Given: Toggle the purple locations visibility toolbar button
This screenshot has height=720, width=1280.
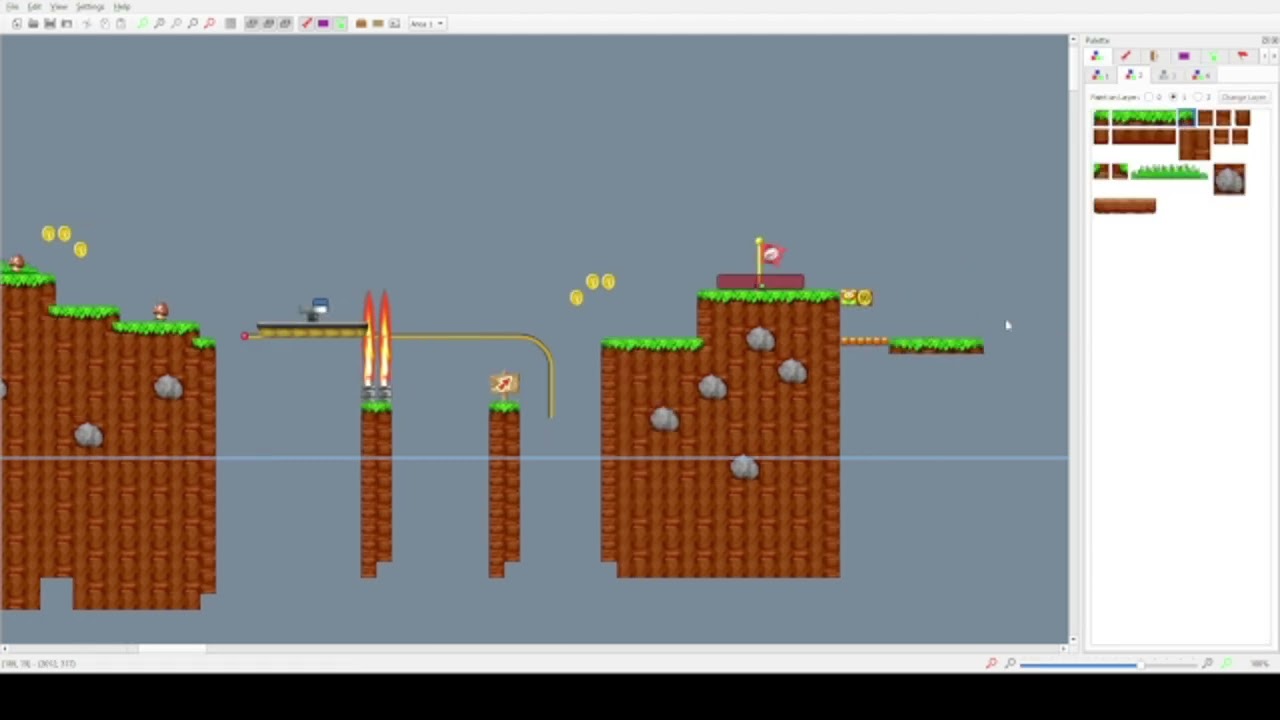Looking at the screenshot, I should click(323, 23).
